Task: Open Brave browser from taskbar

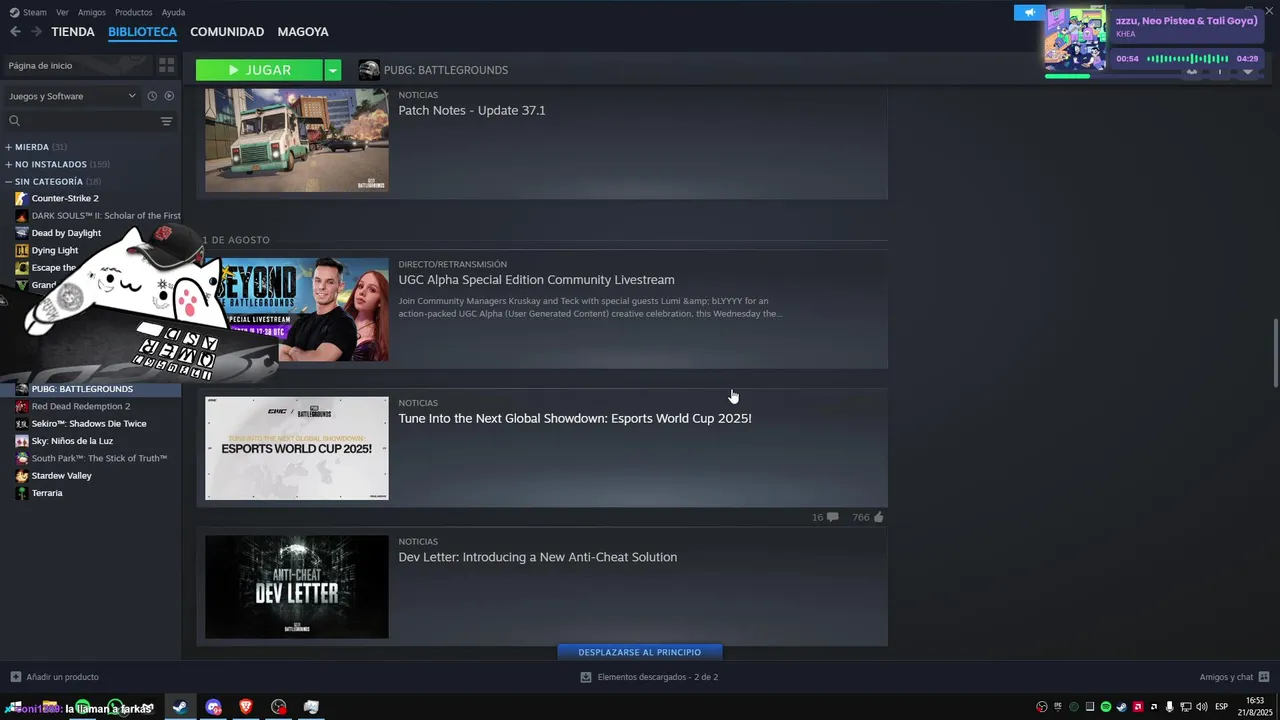Action: [246, 707]
